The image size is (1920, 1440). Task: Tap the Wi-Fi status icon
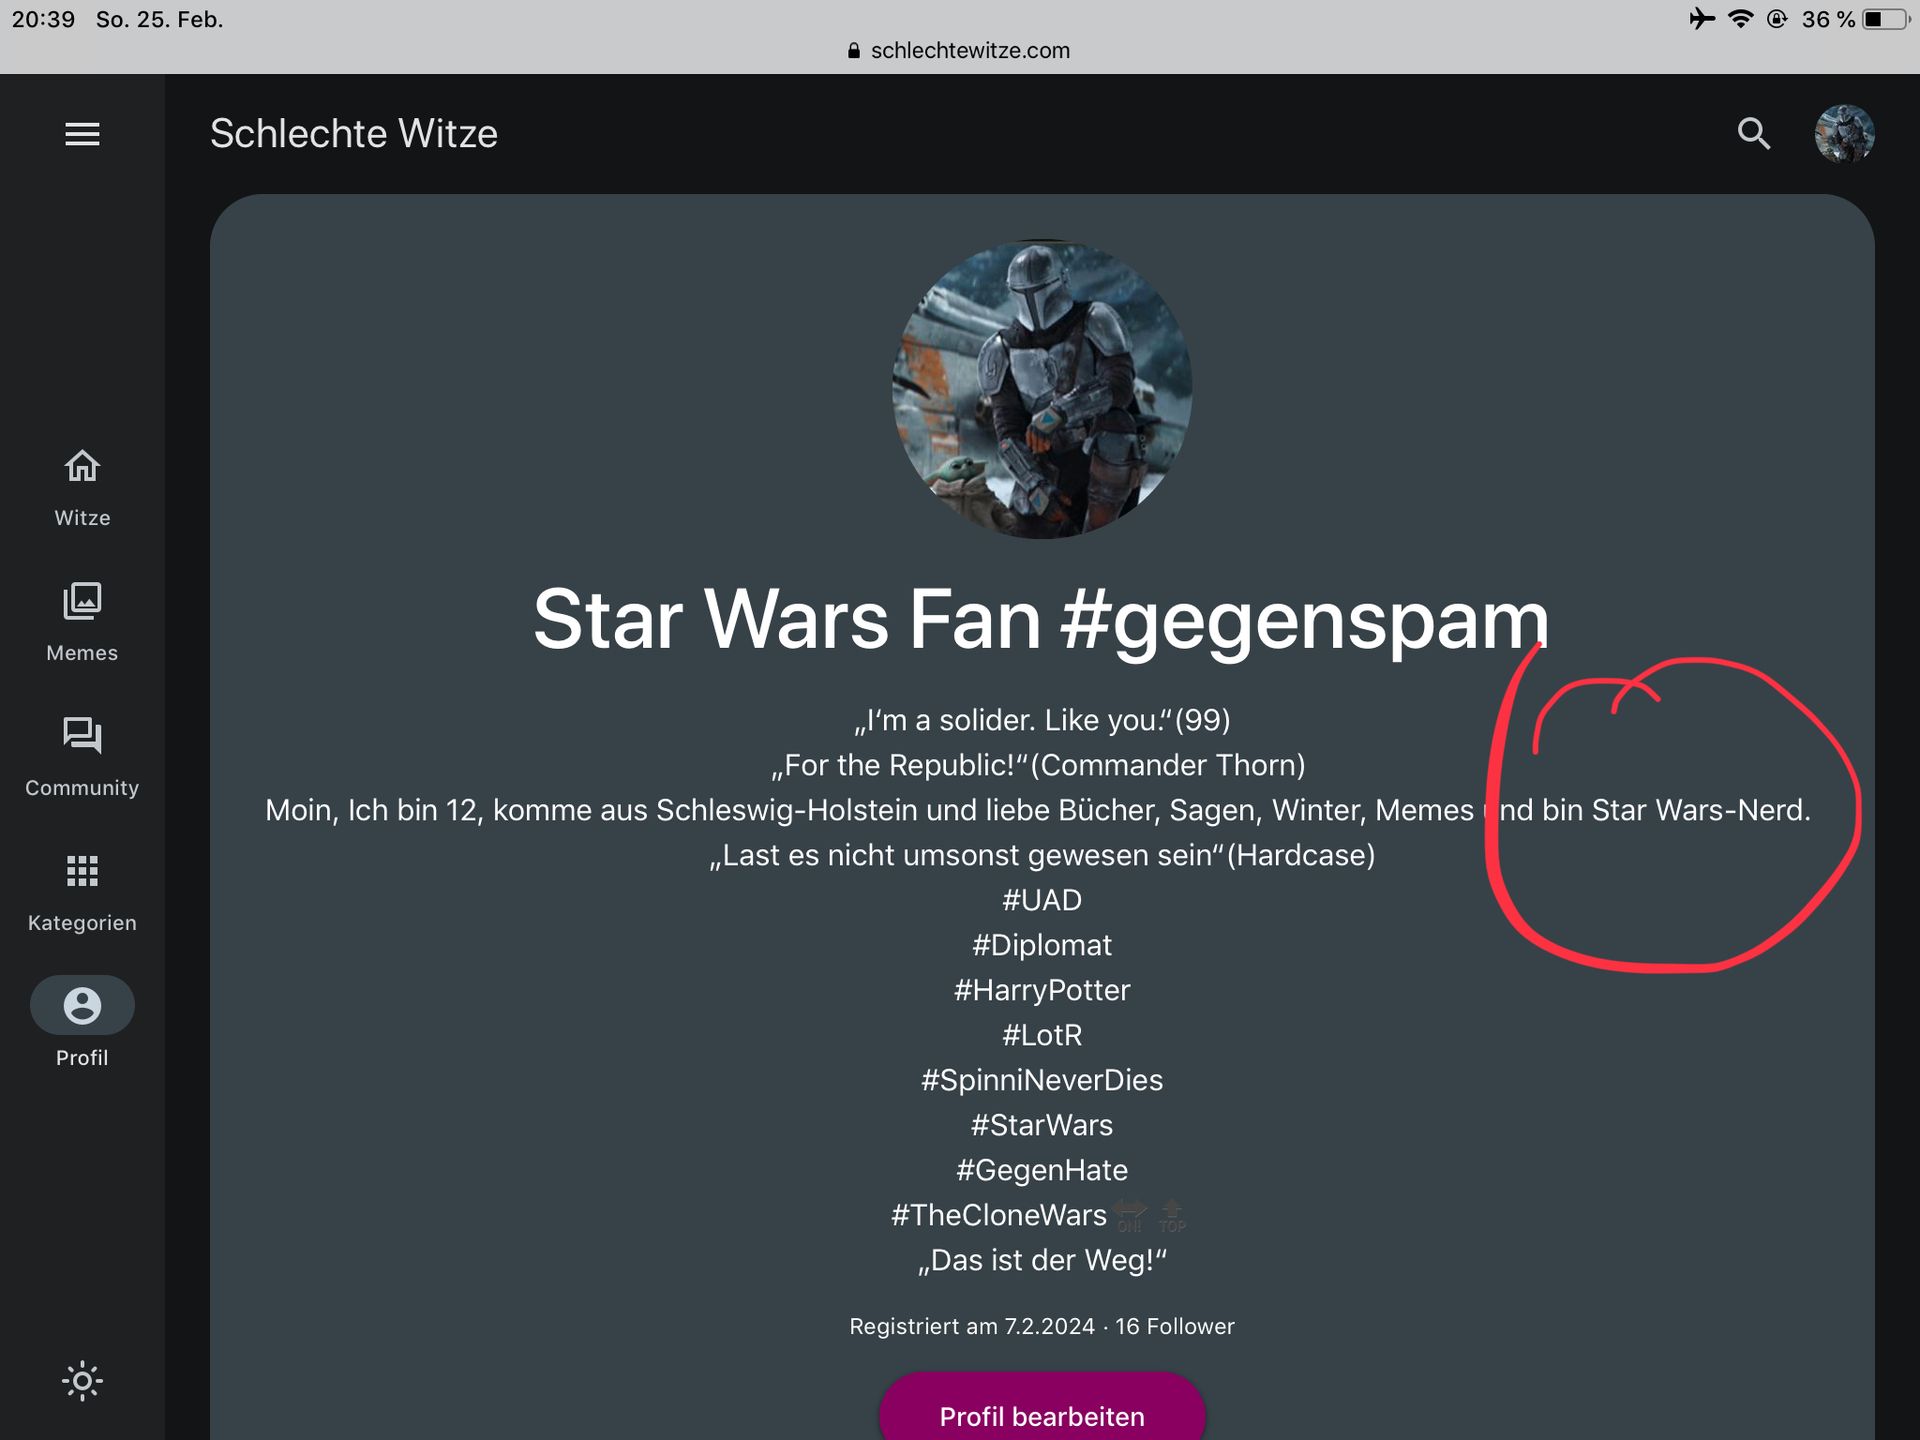(1741, 19)
